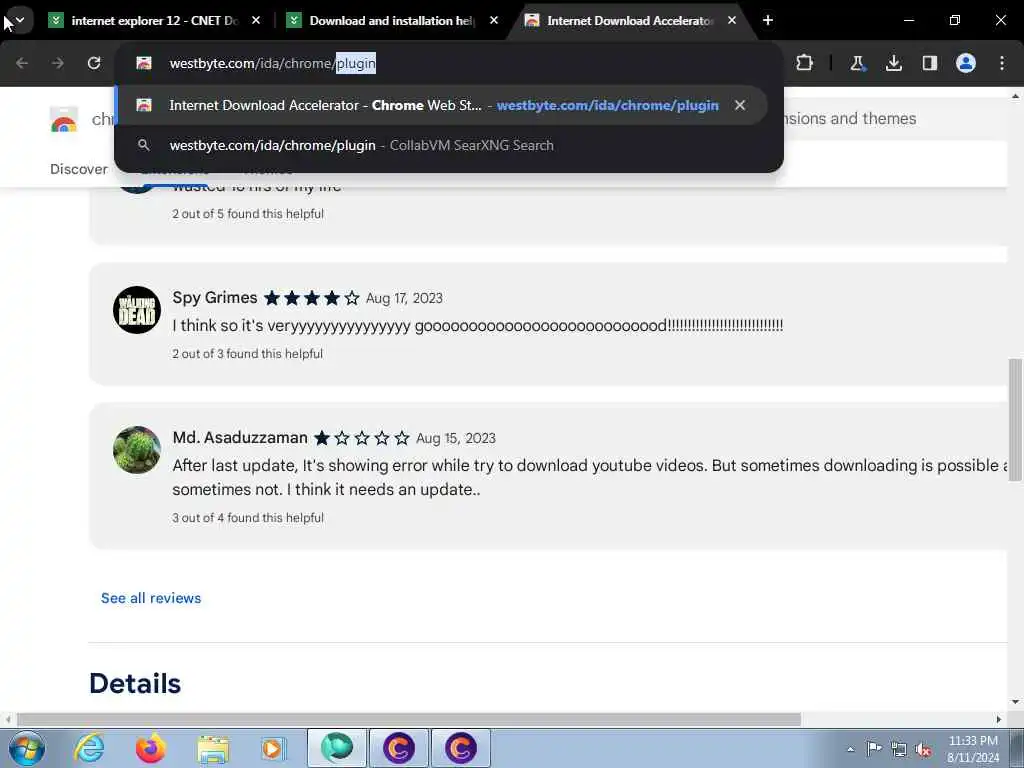This screenshot has width=1024, height=768.
Task: Open Windows Explorer folder icon in taskbar
Action: coord(213,748)
